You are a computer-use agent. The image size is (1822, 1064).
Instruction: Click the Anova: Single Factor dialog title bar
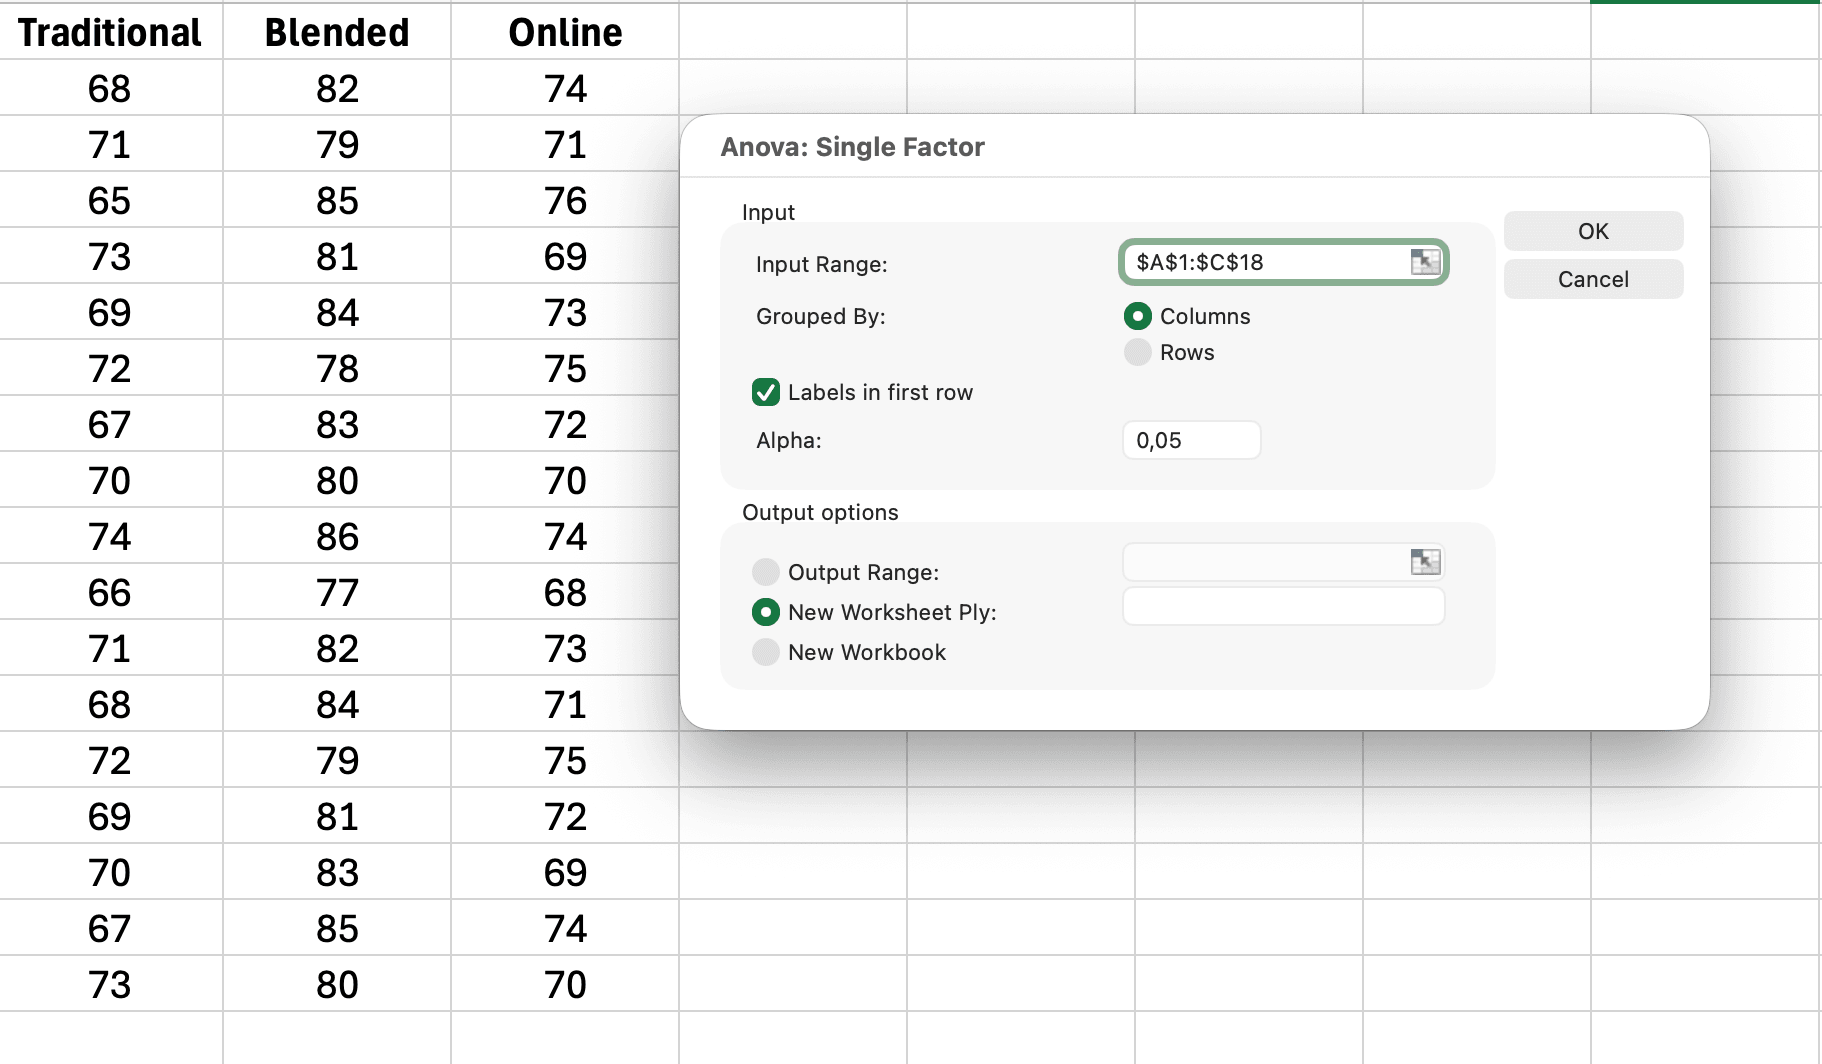[851, 146]
